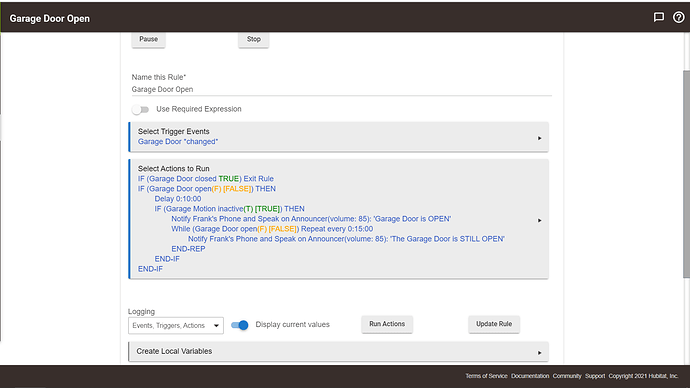This screenshot has height=388, width=690.
Task: Toggle Display current values switch
Action: point(240,325)
